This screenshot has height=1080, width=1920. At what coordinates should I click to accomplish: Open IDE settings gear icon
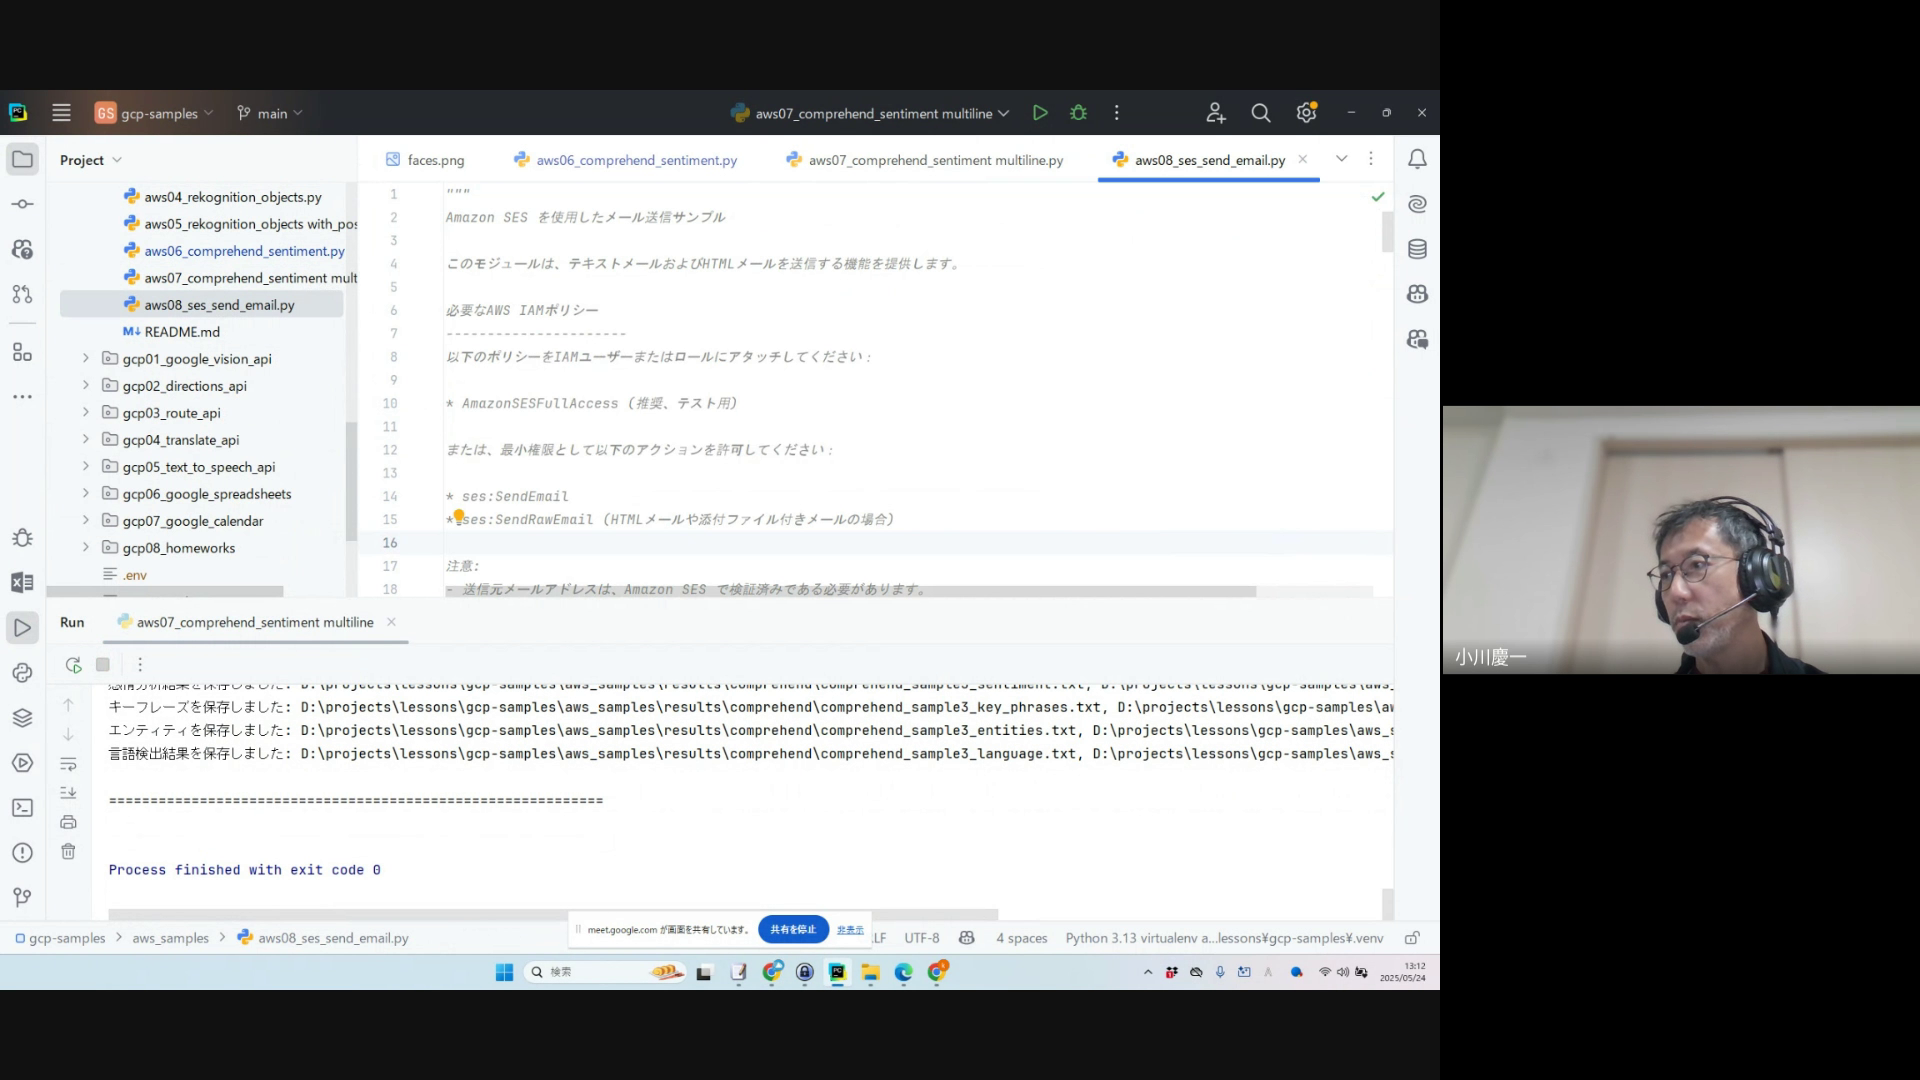tap(1306, 113)
